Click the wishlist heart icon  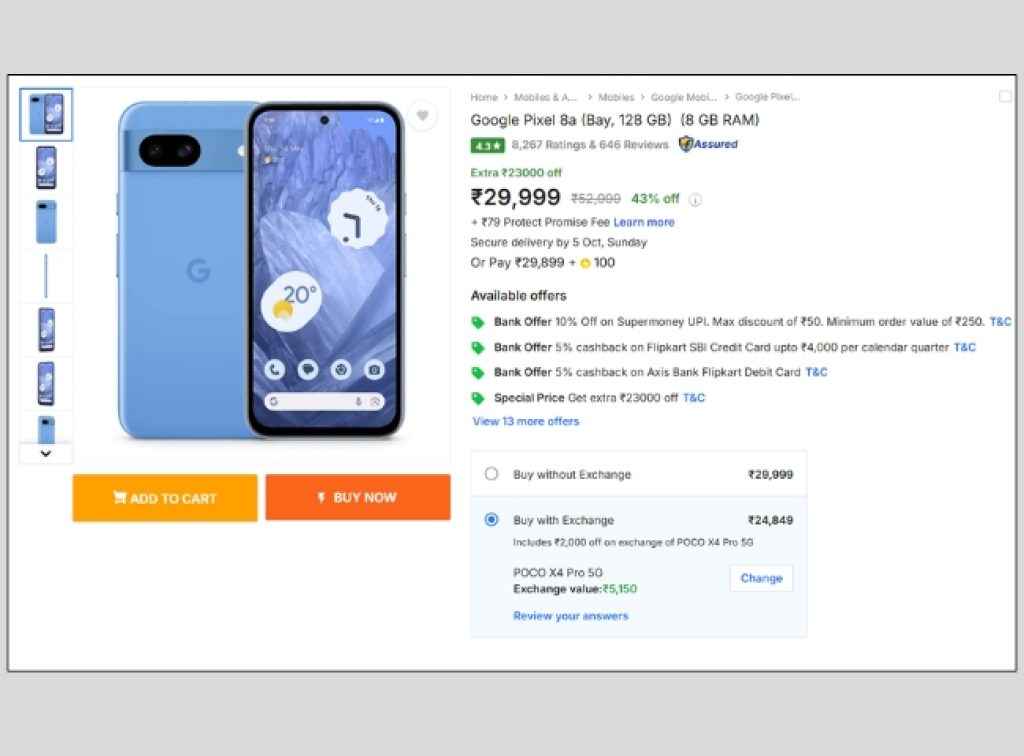click(422, 116)
